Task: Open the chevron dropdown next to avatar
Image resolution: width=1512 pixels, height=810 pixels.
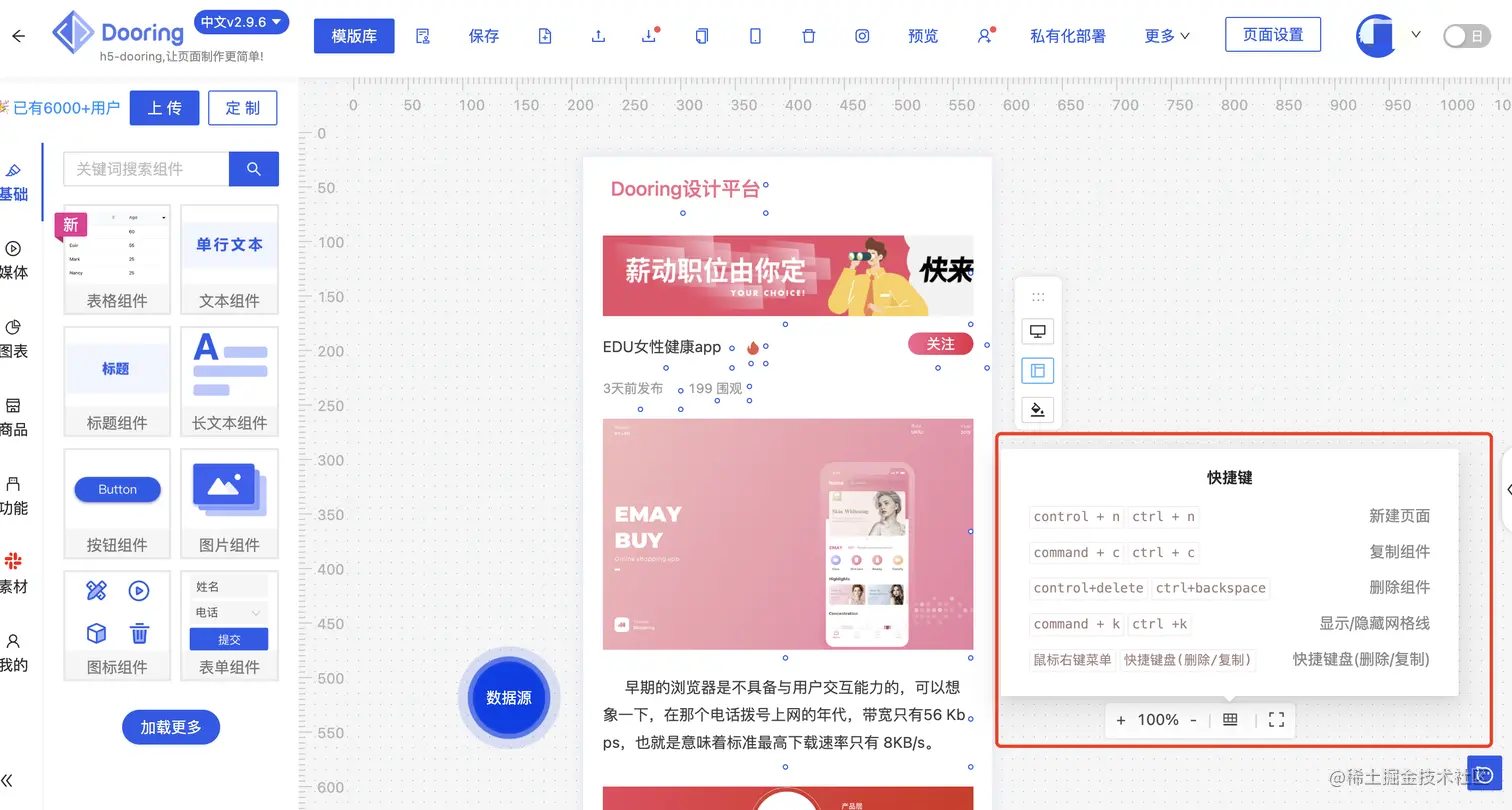Action: click(x=1416, y=34)
